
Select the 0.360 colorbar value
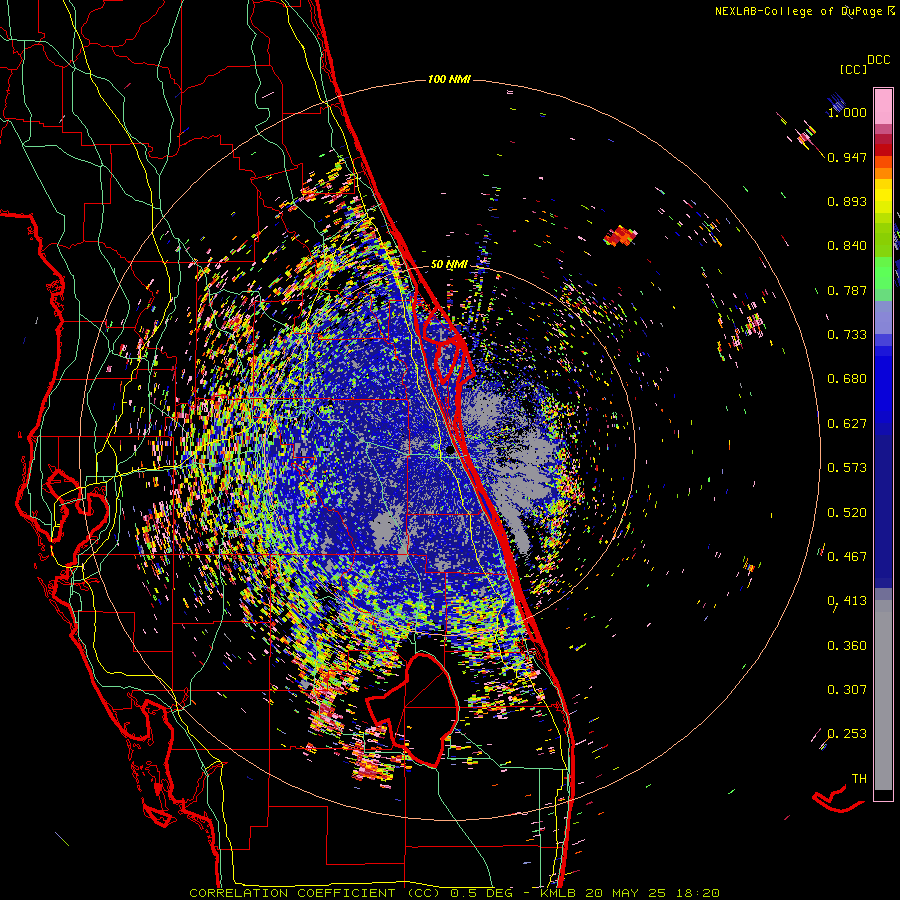click(847, 646)
